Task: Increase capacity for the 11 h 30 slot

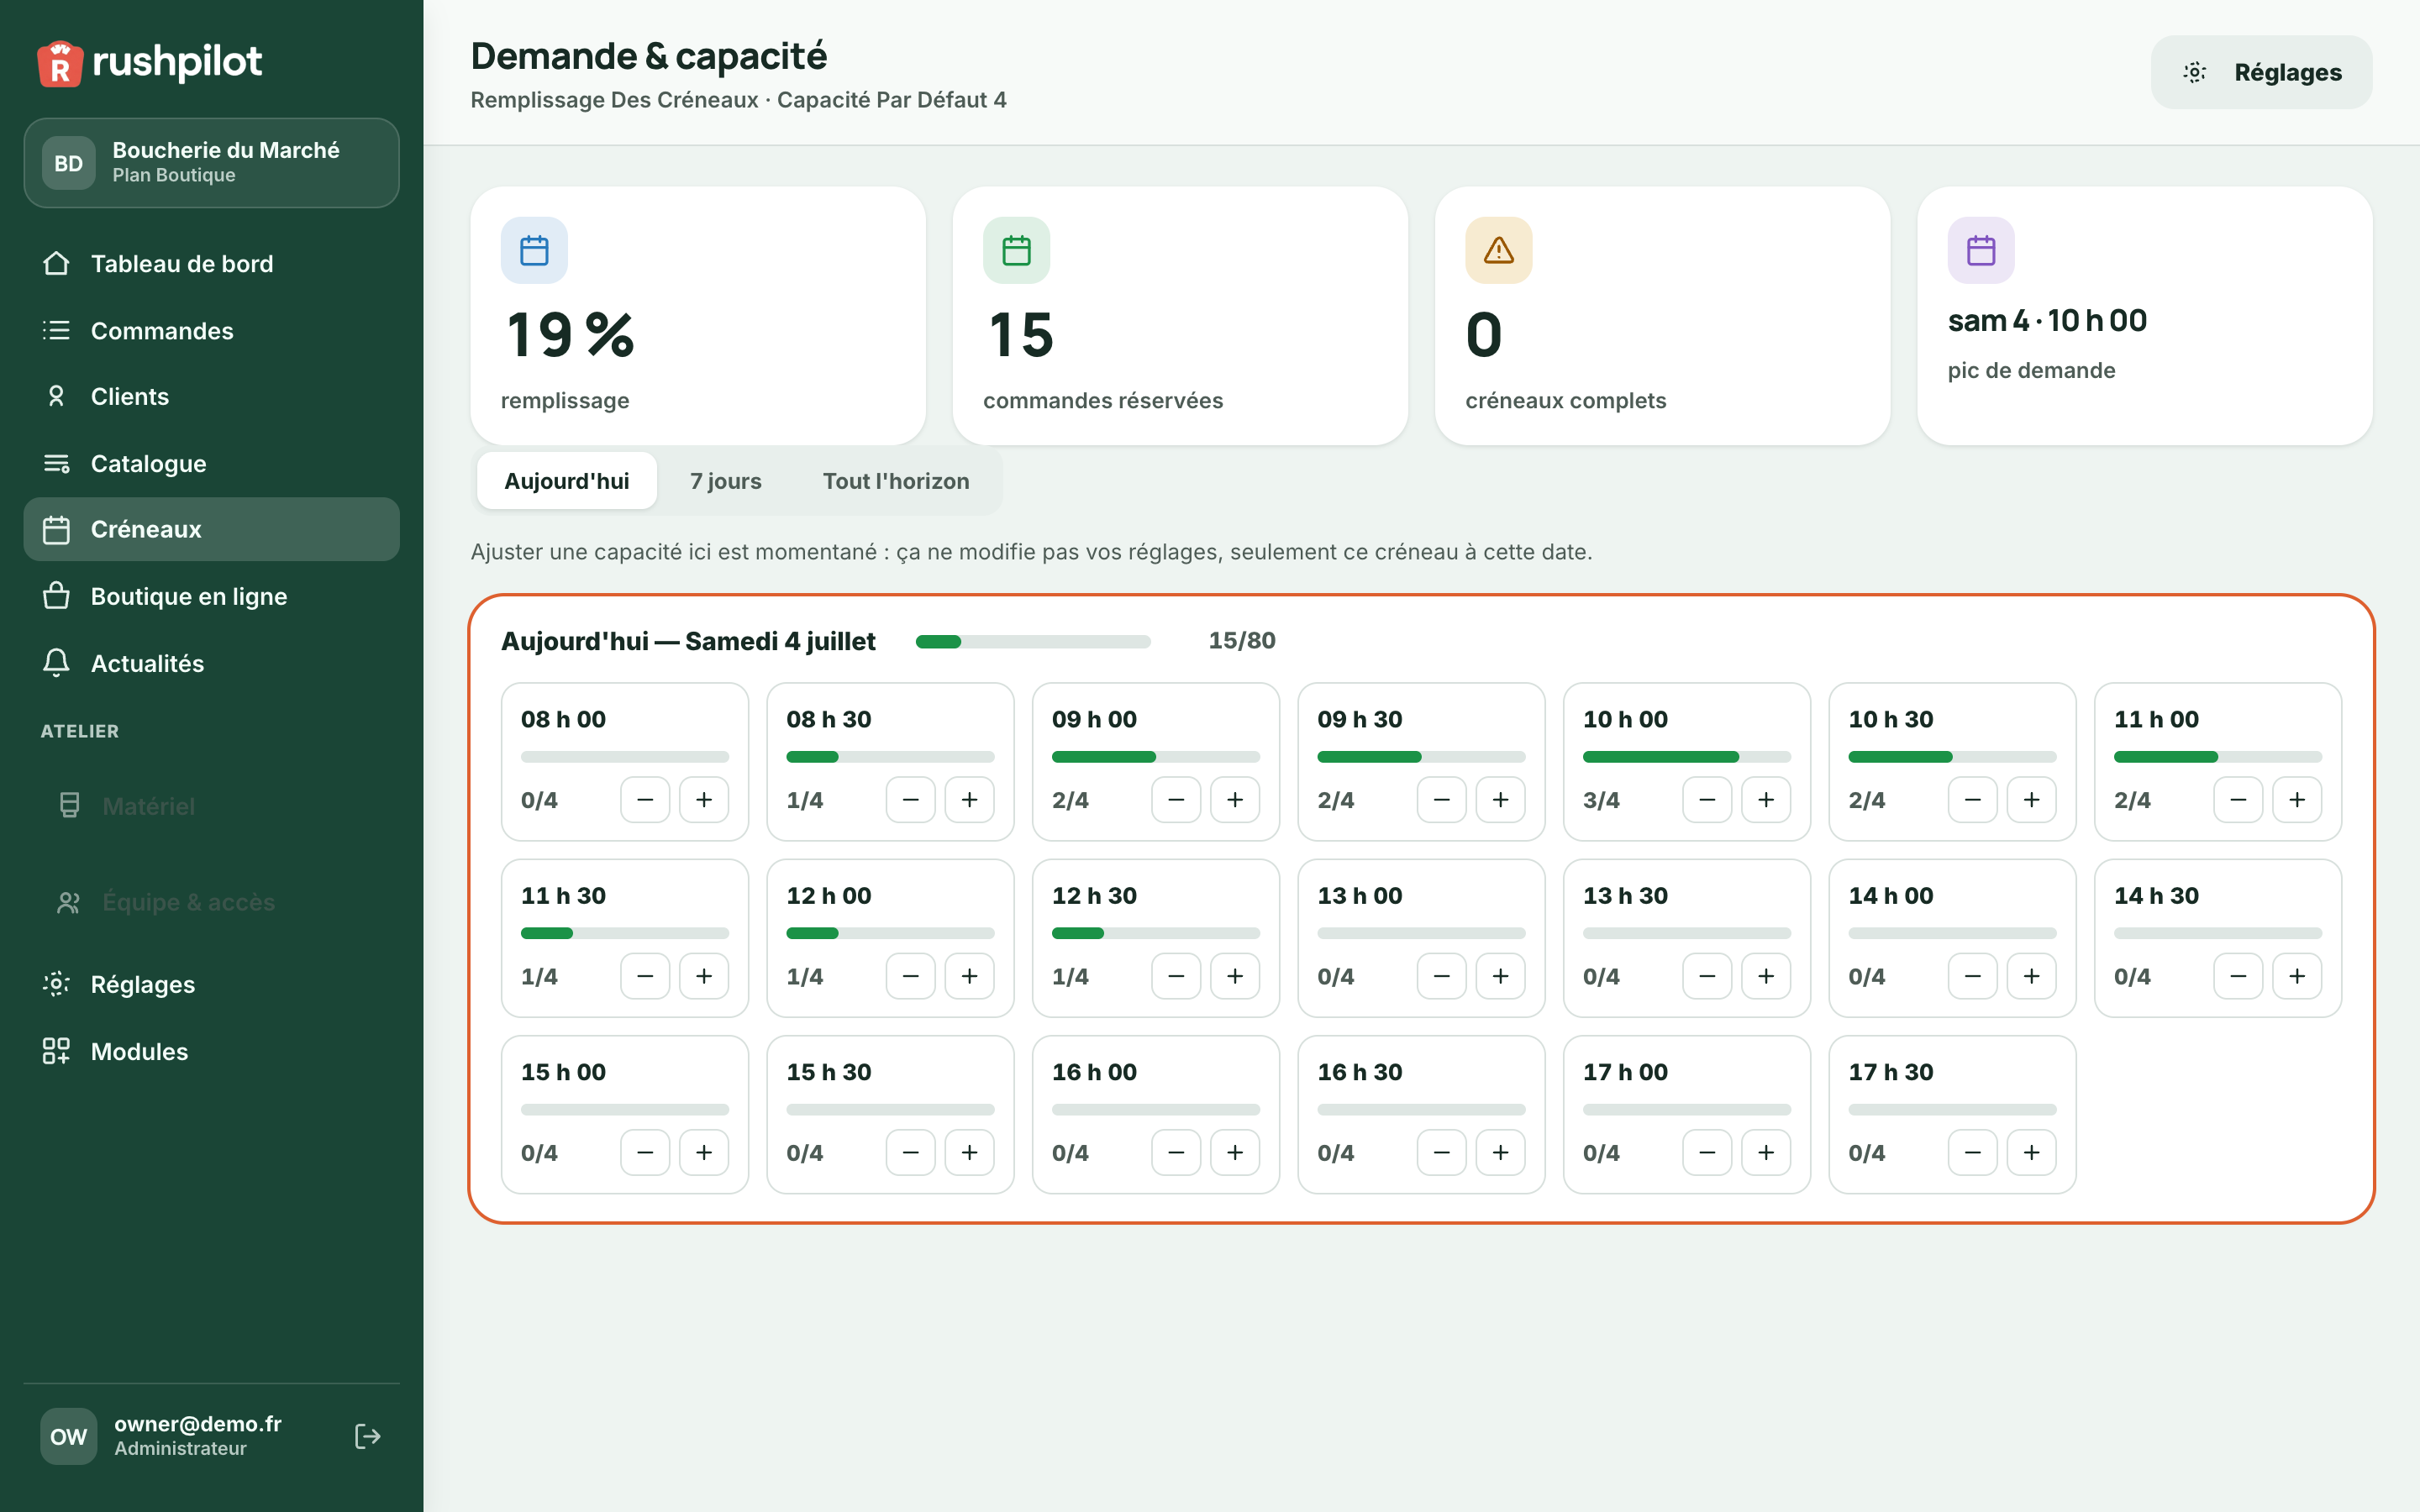Action: 704,976
